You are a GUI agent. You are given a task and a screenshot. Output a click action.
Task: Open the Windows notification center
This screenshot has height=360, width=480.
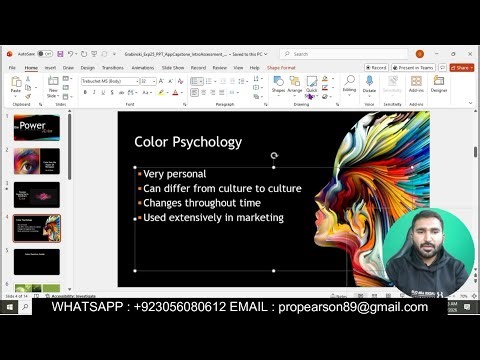coord(467,307)
